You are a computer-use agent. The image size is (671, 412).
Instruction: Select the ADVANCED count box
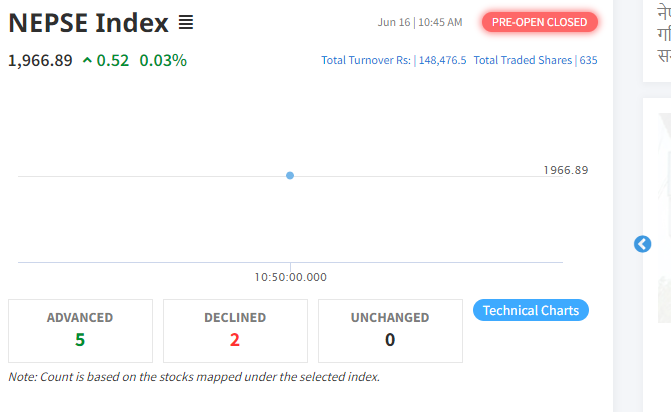pos(80,331)
